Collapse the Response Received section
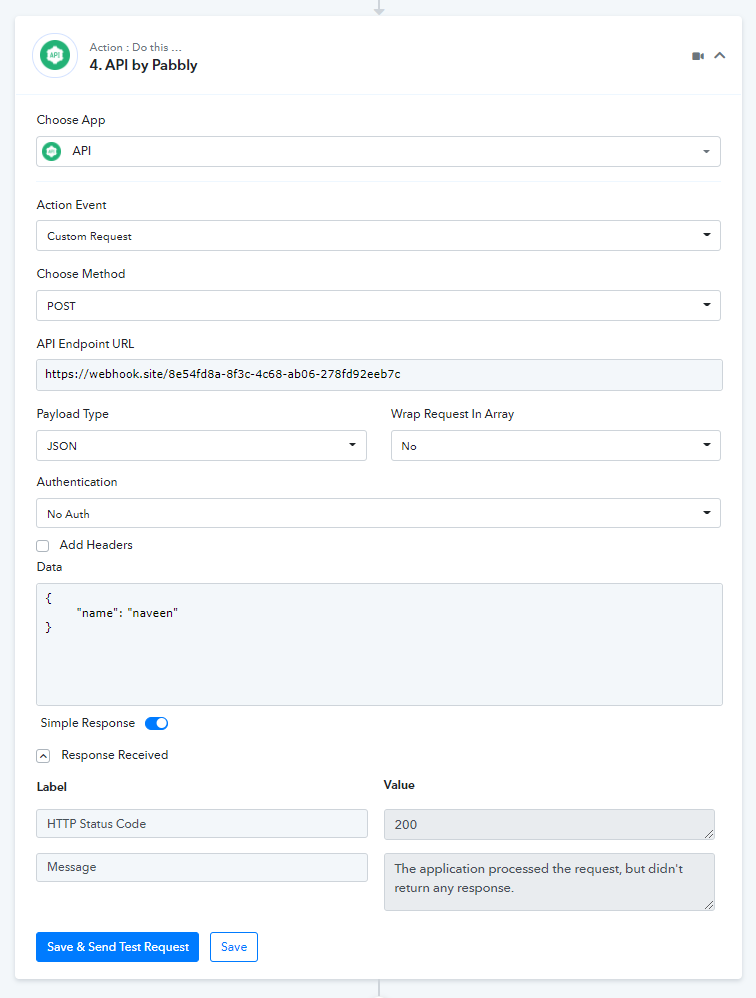 [43, 756]
